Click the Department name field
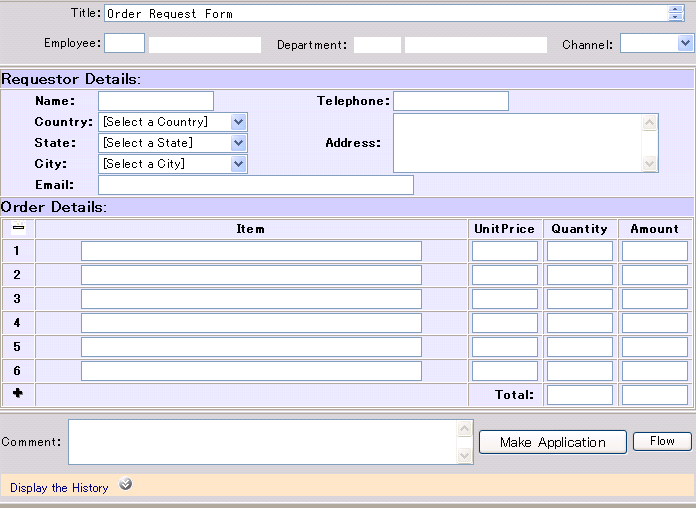The height and width of the screenshot is (508, 696). click(x=476, y=45)
